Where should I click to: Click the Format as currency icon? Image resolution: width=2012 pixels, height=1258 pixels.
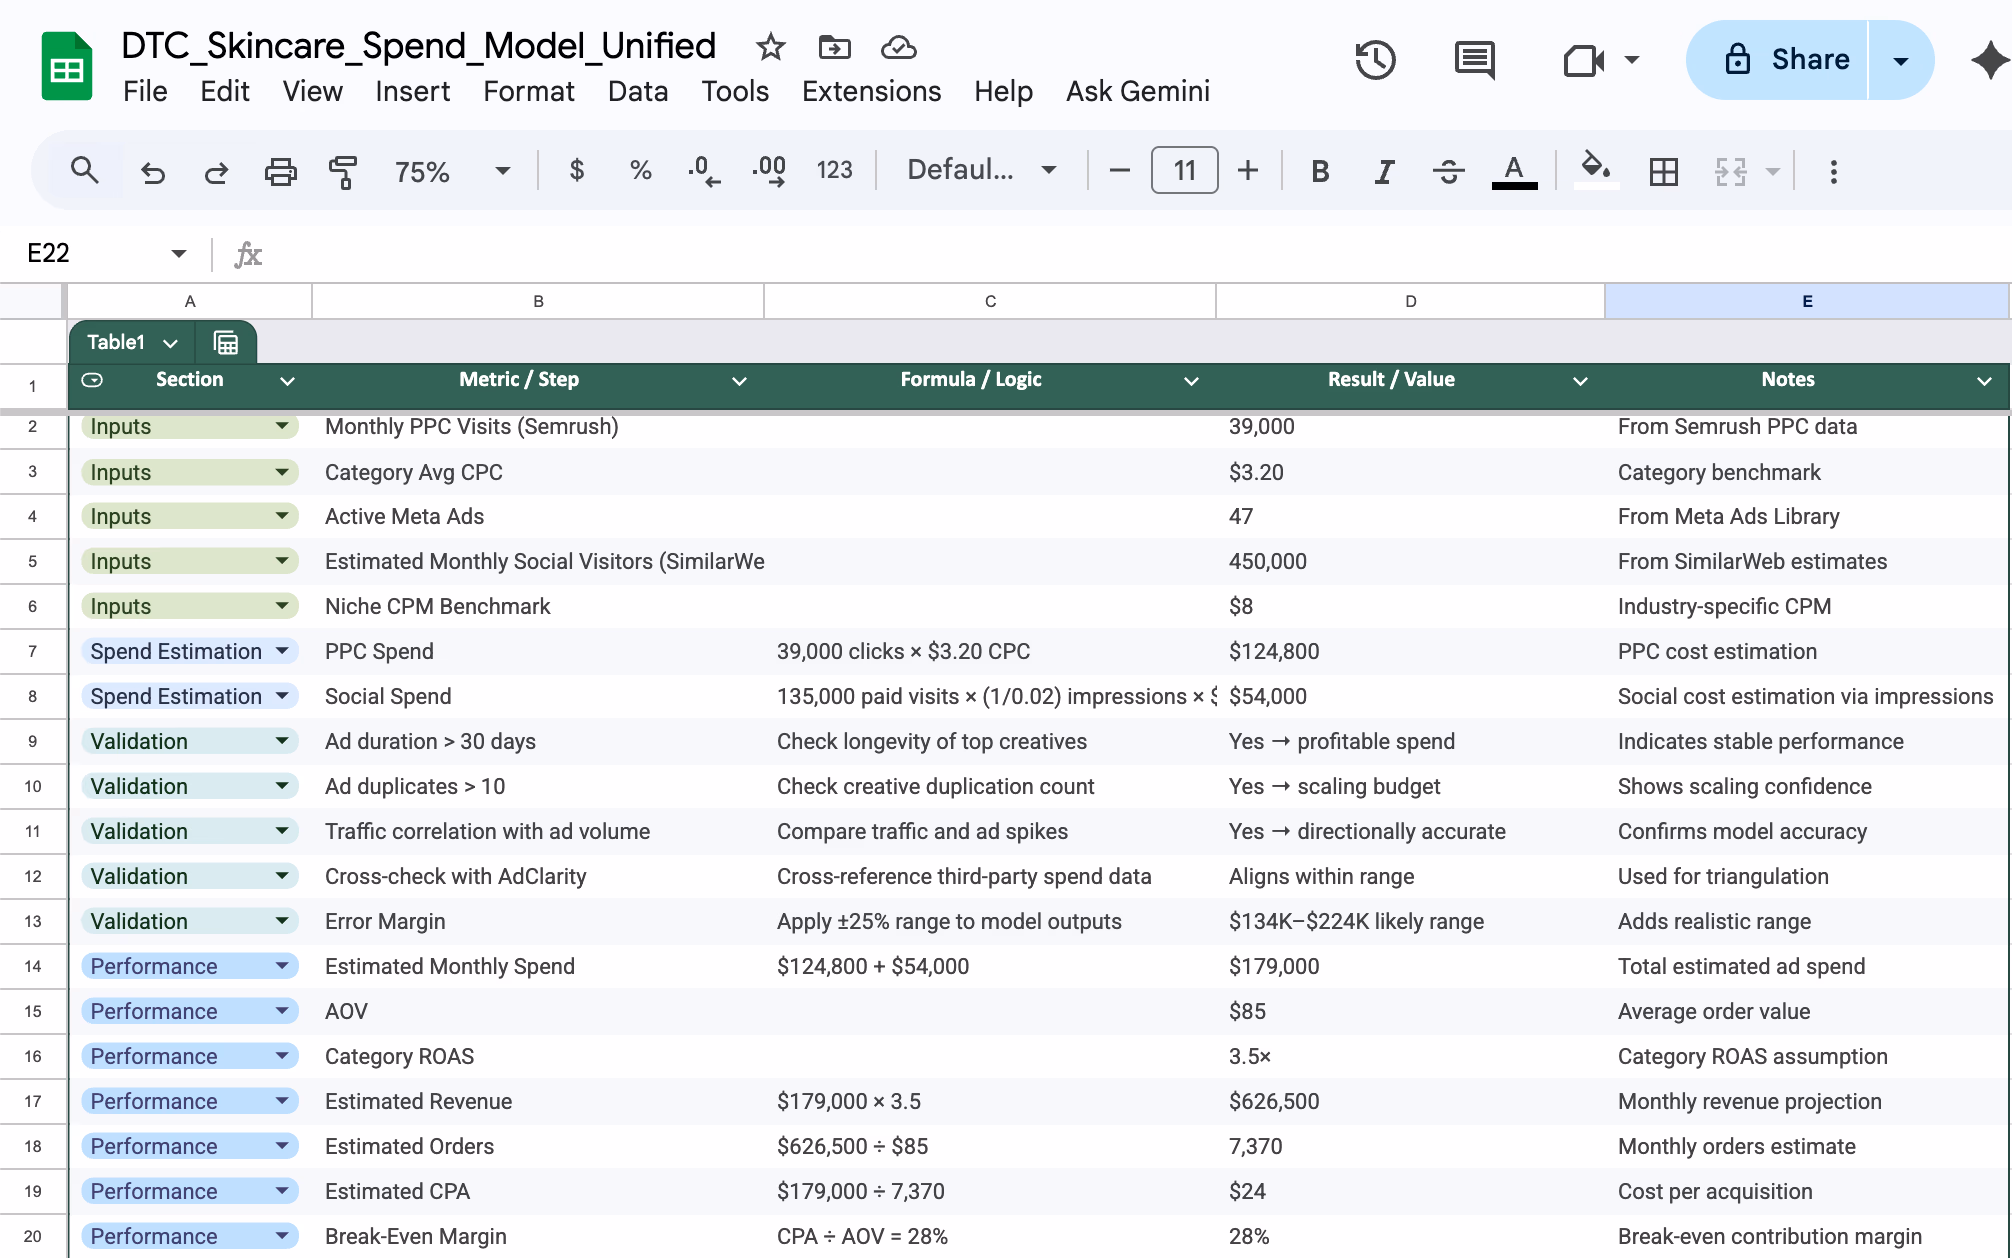click(577, 171)
